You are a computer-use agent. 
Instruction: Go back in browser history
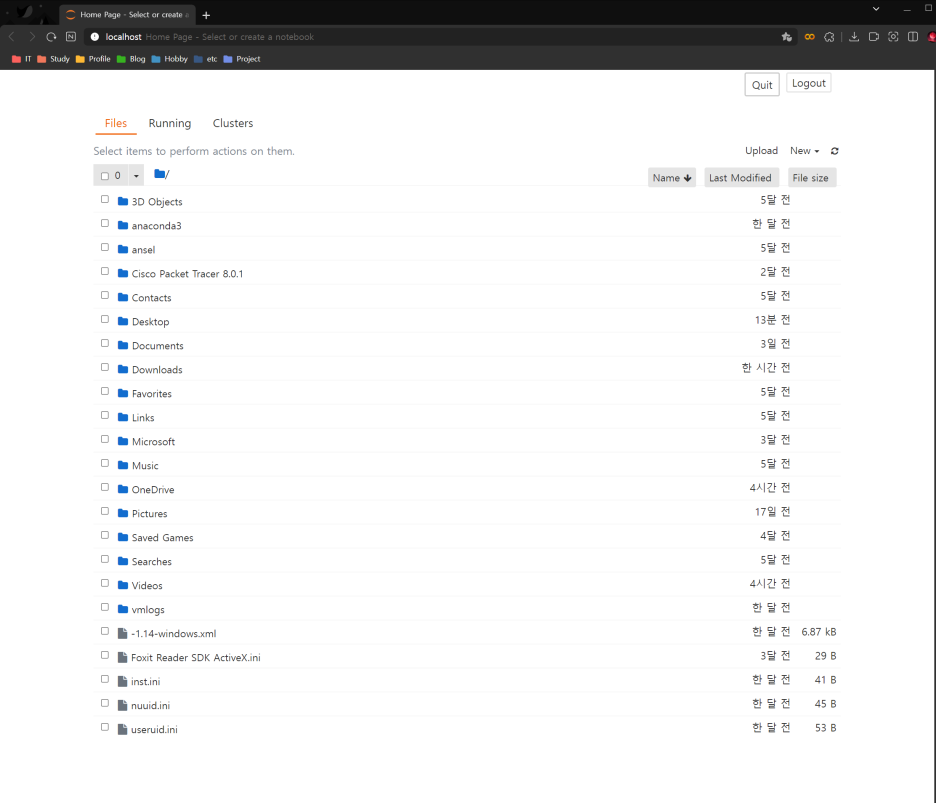point(12,37)
